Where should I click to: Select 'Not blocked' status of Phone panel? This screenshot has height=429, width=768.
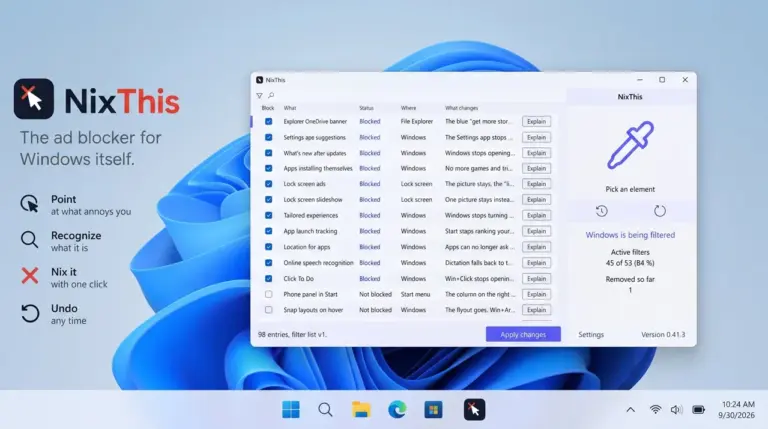coord(375,294)
